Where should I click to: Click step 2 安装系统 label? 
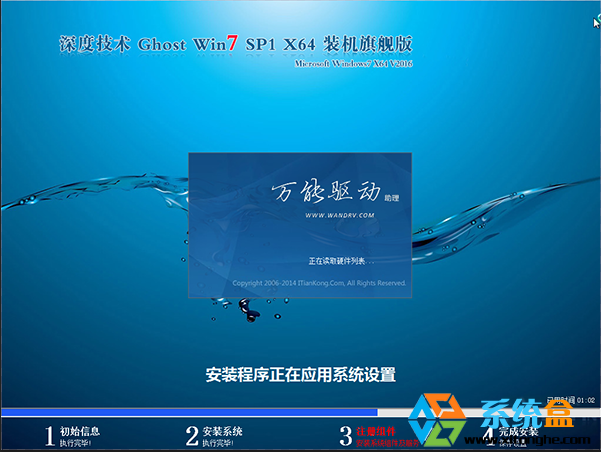[x=222, y=431]
